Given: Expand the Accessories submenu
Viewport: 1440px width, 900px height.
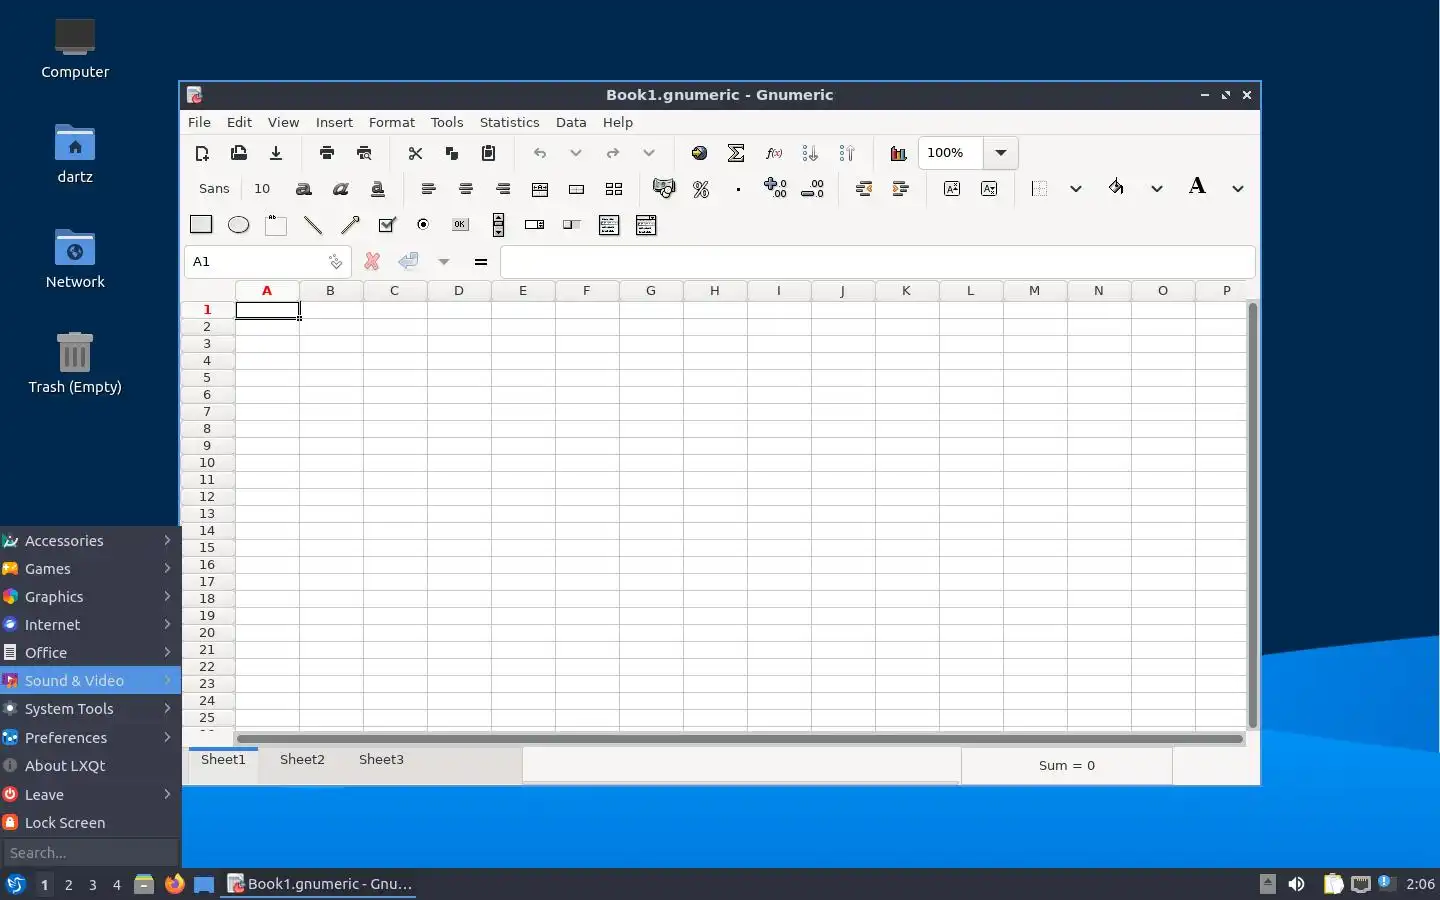Looking at the screenshot, I should pos(90,540).
